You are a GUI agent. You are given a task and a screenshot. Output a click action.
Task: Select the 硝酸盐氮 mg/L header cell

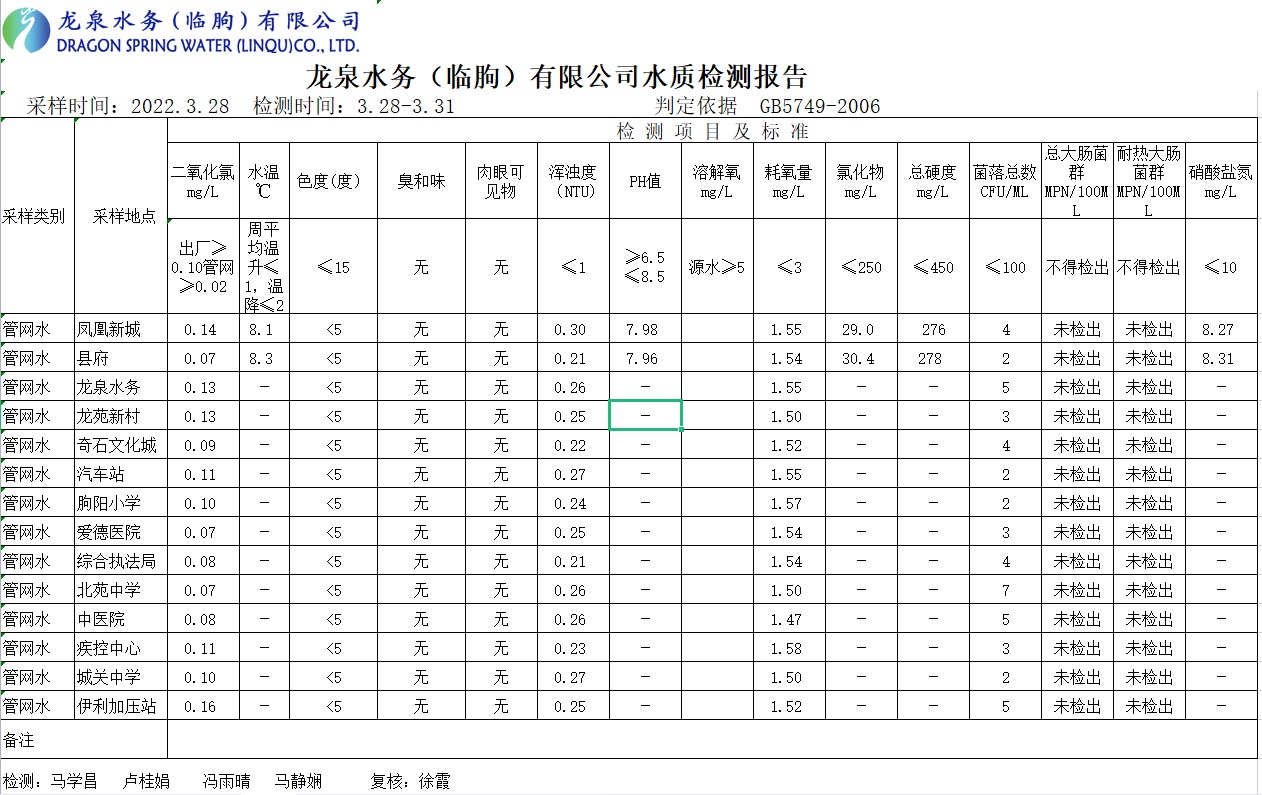tap(1221, 181)
